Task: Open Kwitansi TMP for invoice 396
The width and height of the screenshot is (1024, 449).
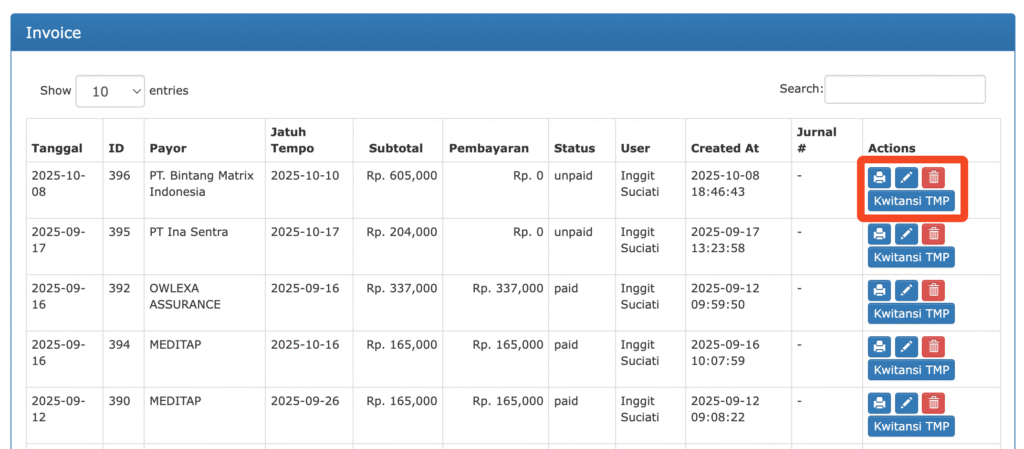Action: pos(911,201)
